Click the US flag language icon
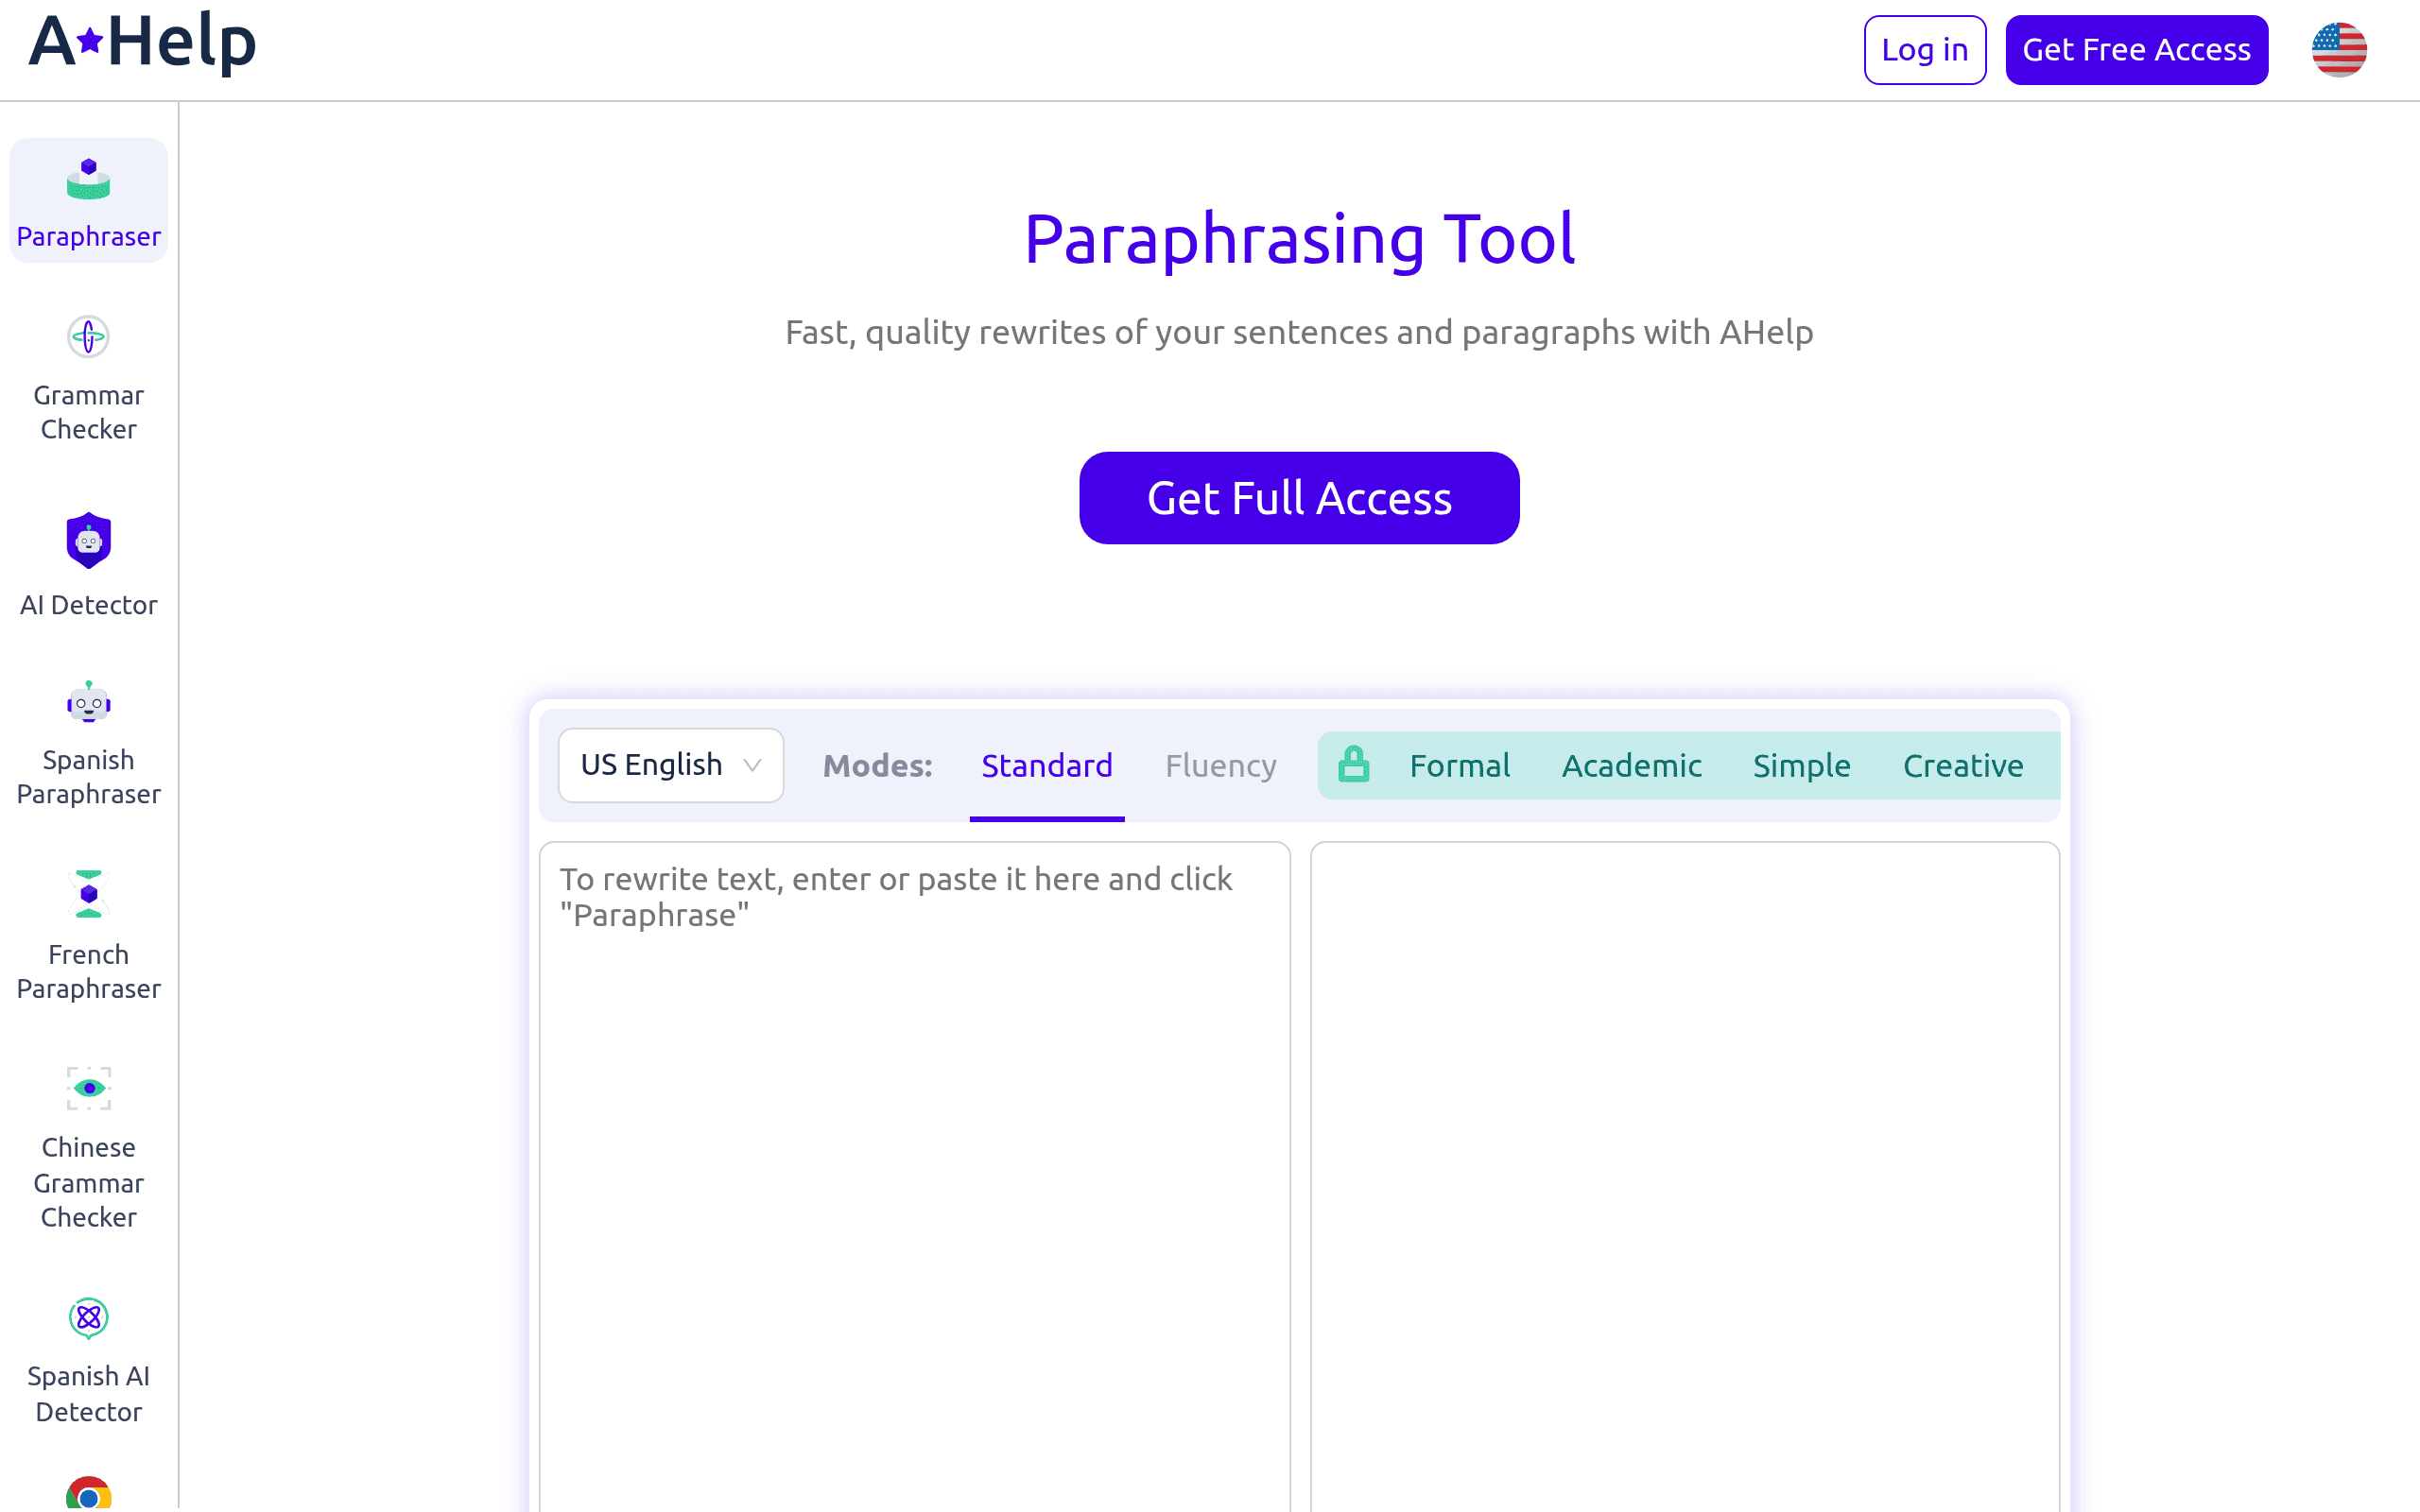The height and width of the screenshot is (1512, 2420). point(2338,49)
